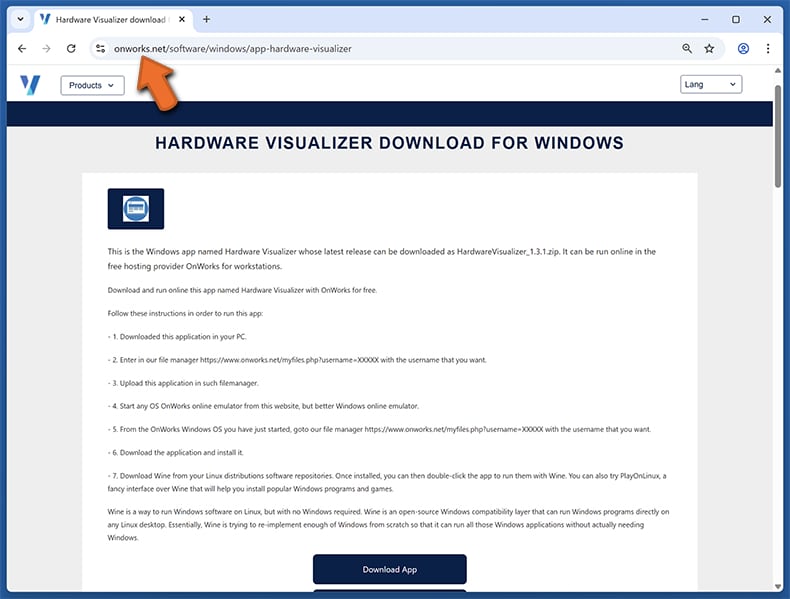This screenshot has height=599, width=790.
Task: Expand the Products dropdown
Action: [92, 85]
